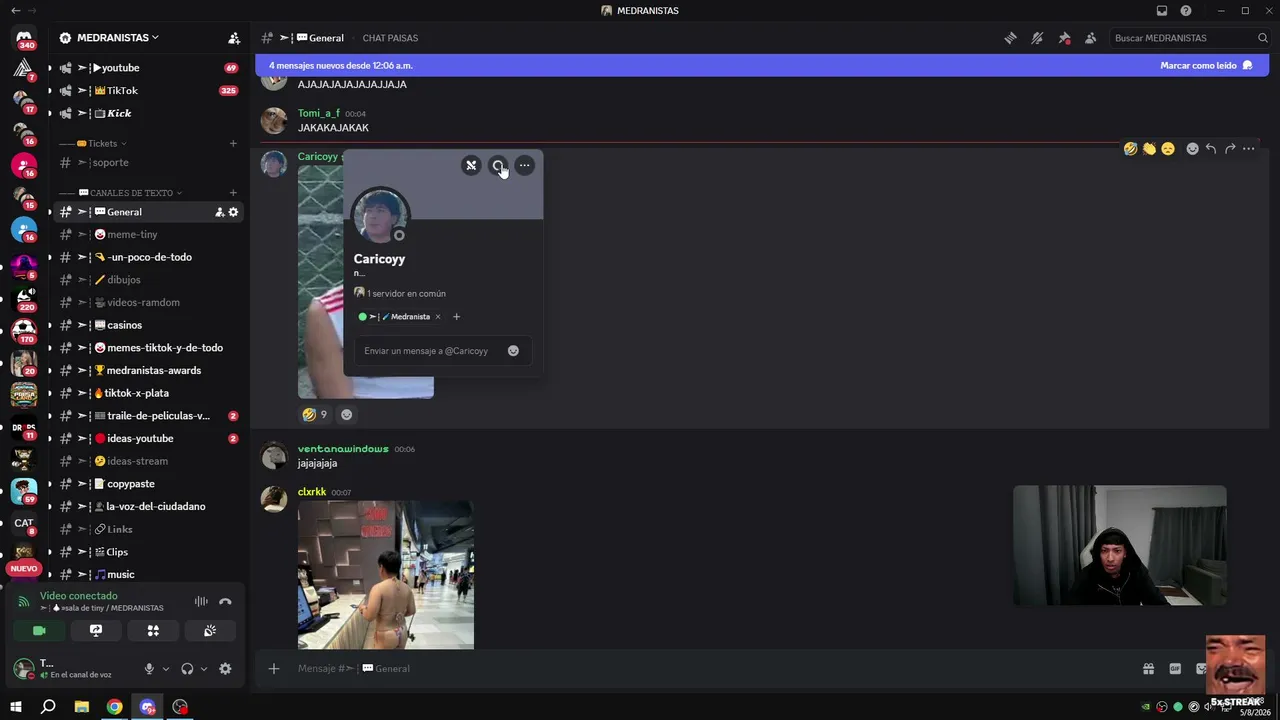Share your screen from voice panel
Screen dimensions: 1280x720
coord(96,631)
